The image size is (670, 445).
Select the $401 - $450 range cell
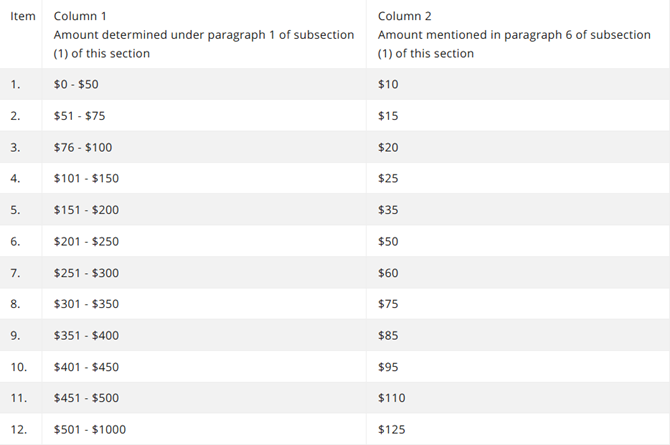click(86, 367)
